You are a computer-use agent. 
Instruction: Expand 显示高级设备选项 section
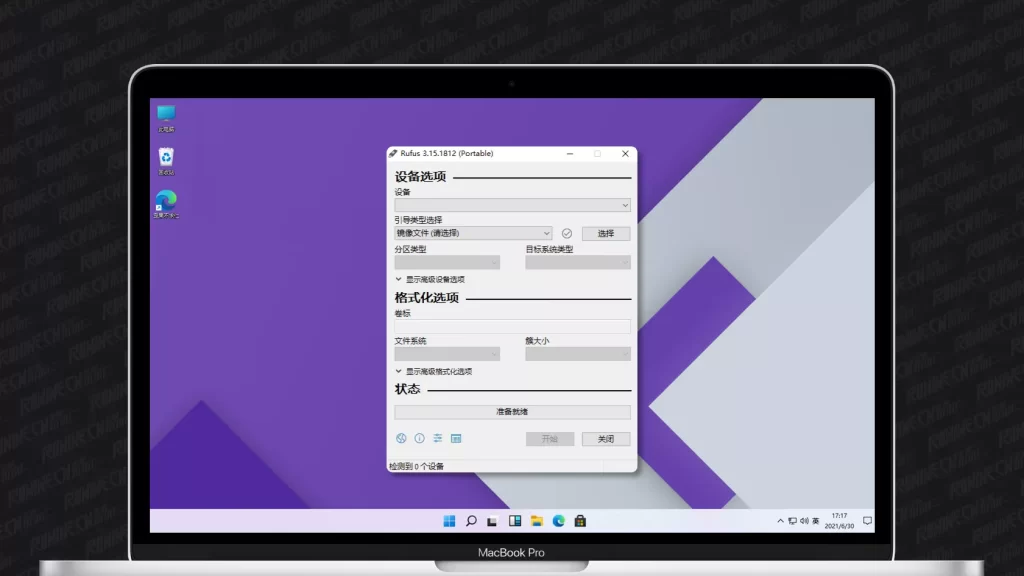point(430,280)
